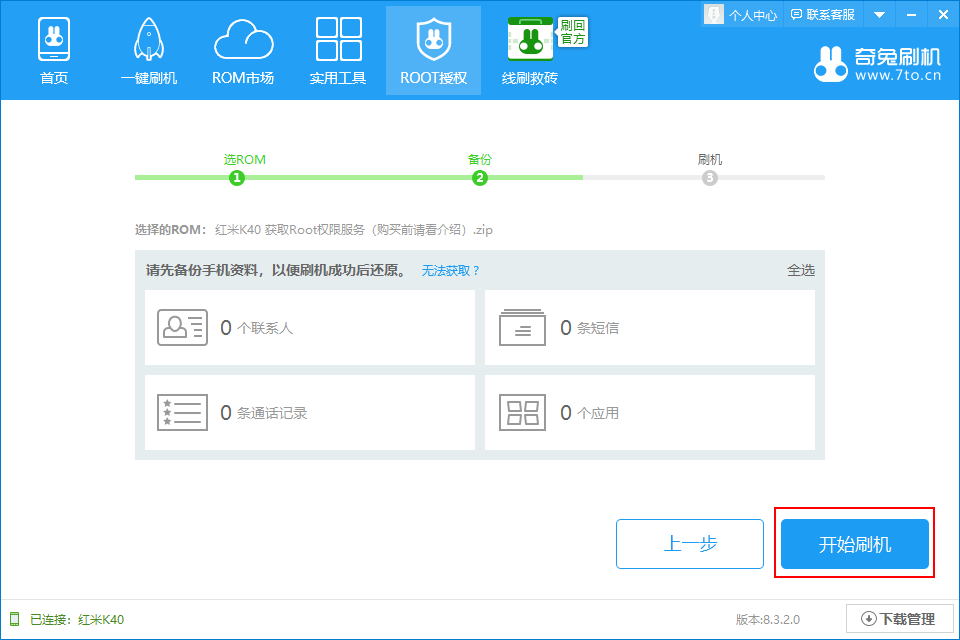Screen dimensions: 960x640
Task: Select all backup items with 全选
Action: [x=801, y=271]
